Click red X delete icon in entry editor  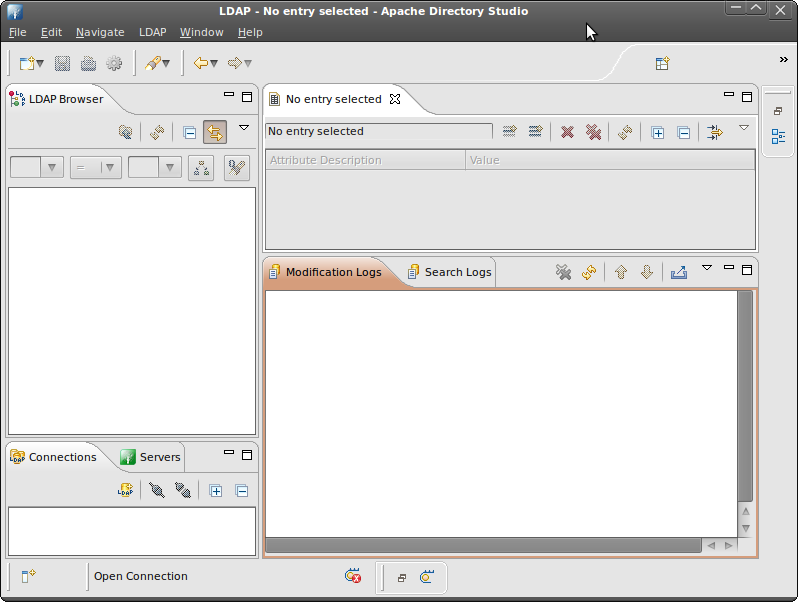[567, 132]
